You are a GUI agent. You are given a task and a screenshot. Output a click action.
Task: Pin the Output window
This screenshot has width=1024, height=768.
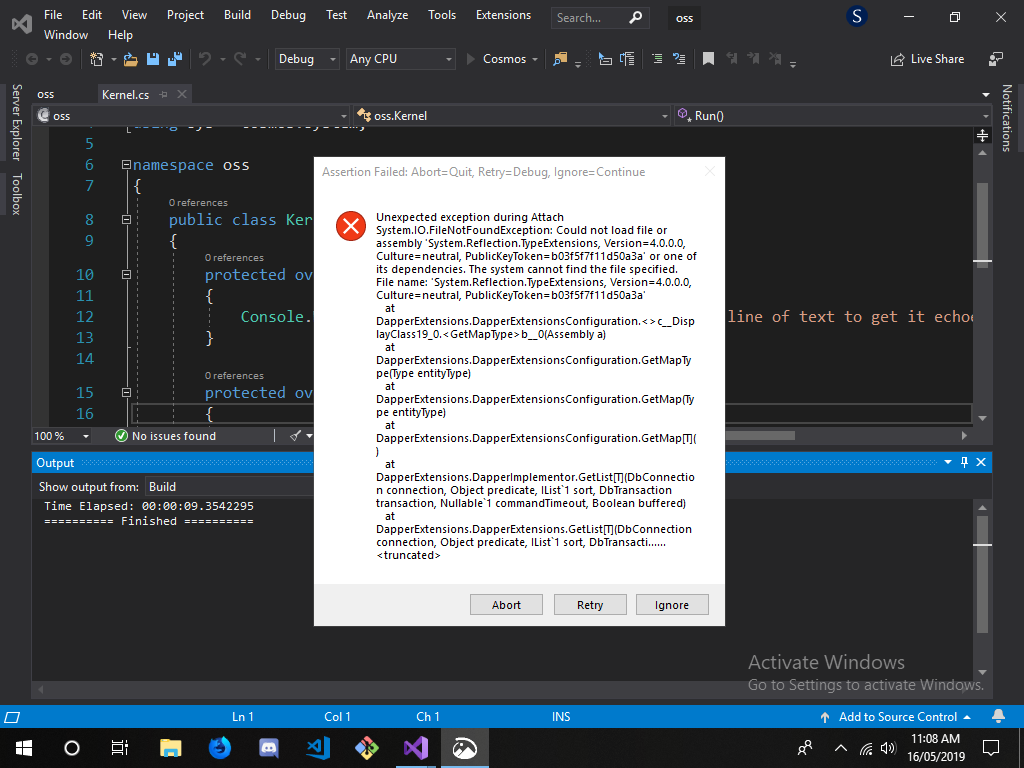click(963, 461)
